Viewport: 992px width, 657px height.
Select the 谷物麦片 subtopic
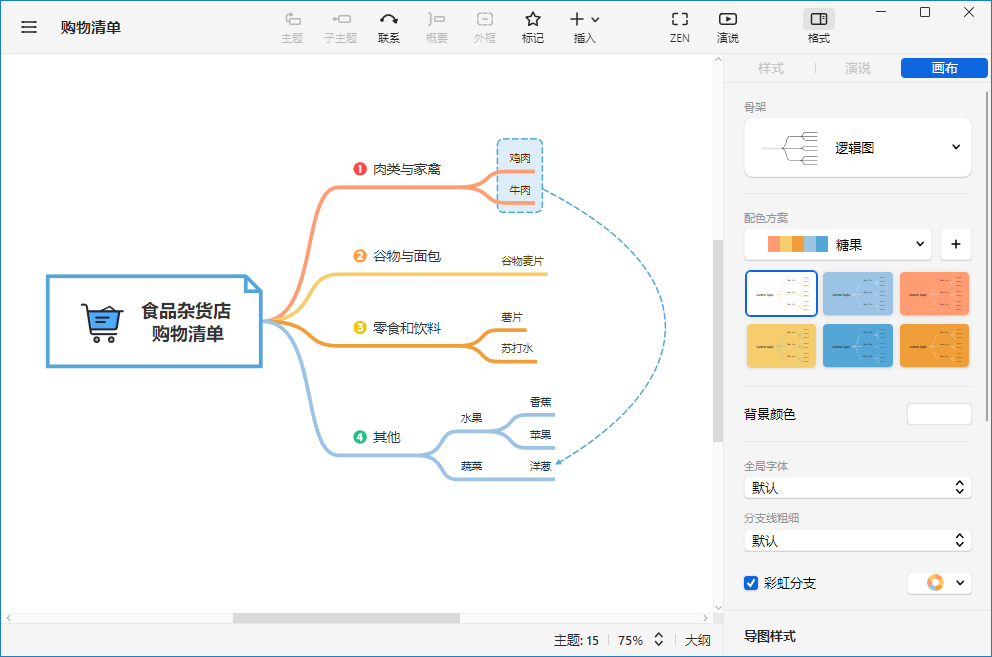(522, 261)
